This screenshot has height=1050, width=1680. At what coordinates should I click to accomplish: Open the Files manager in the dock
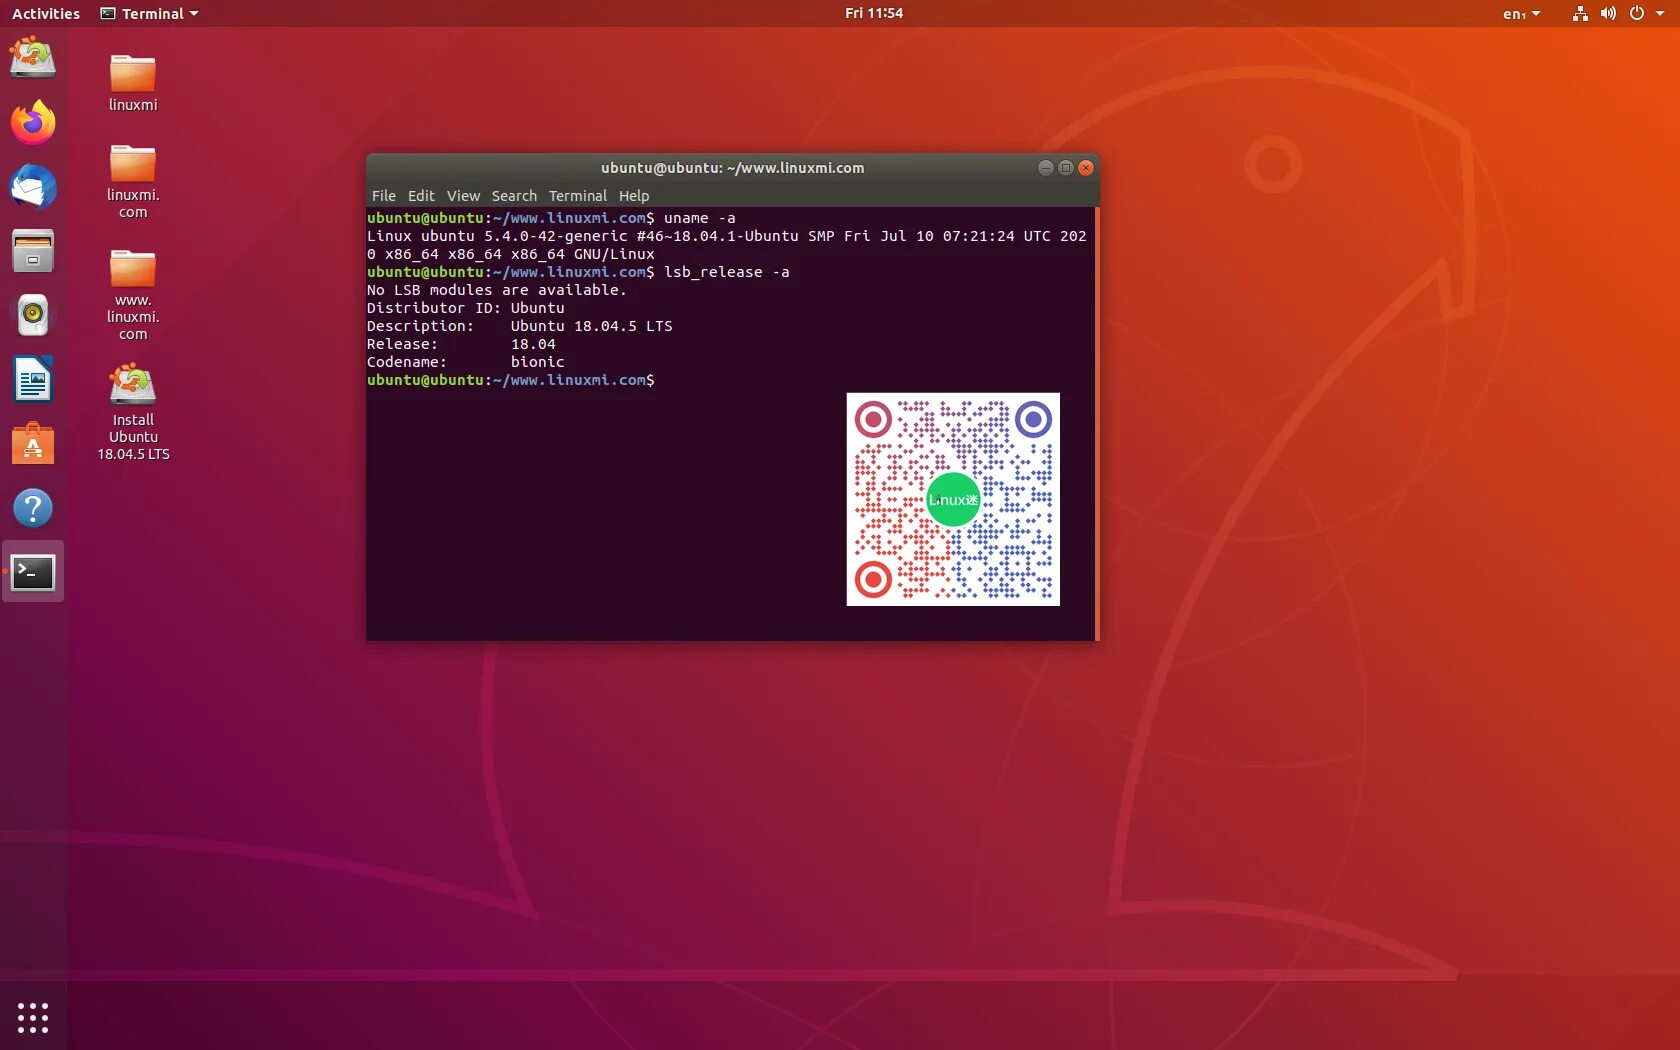pyautogui.click(x=33, y=251)
